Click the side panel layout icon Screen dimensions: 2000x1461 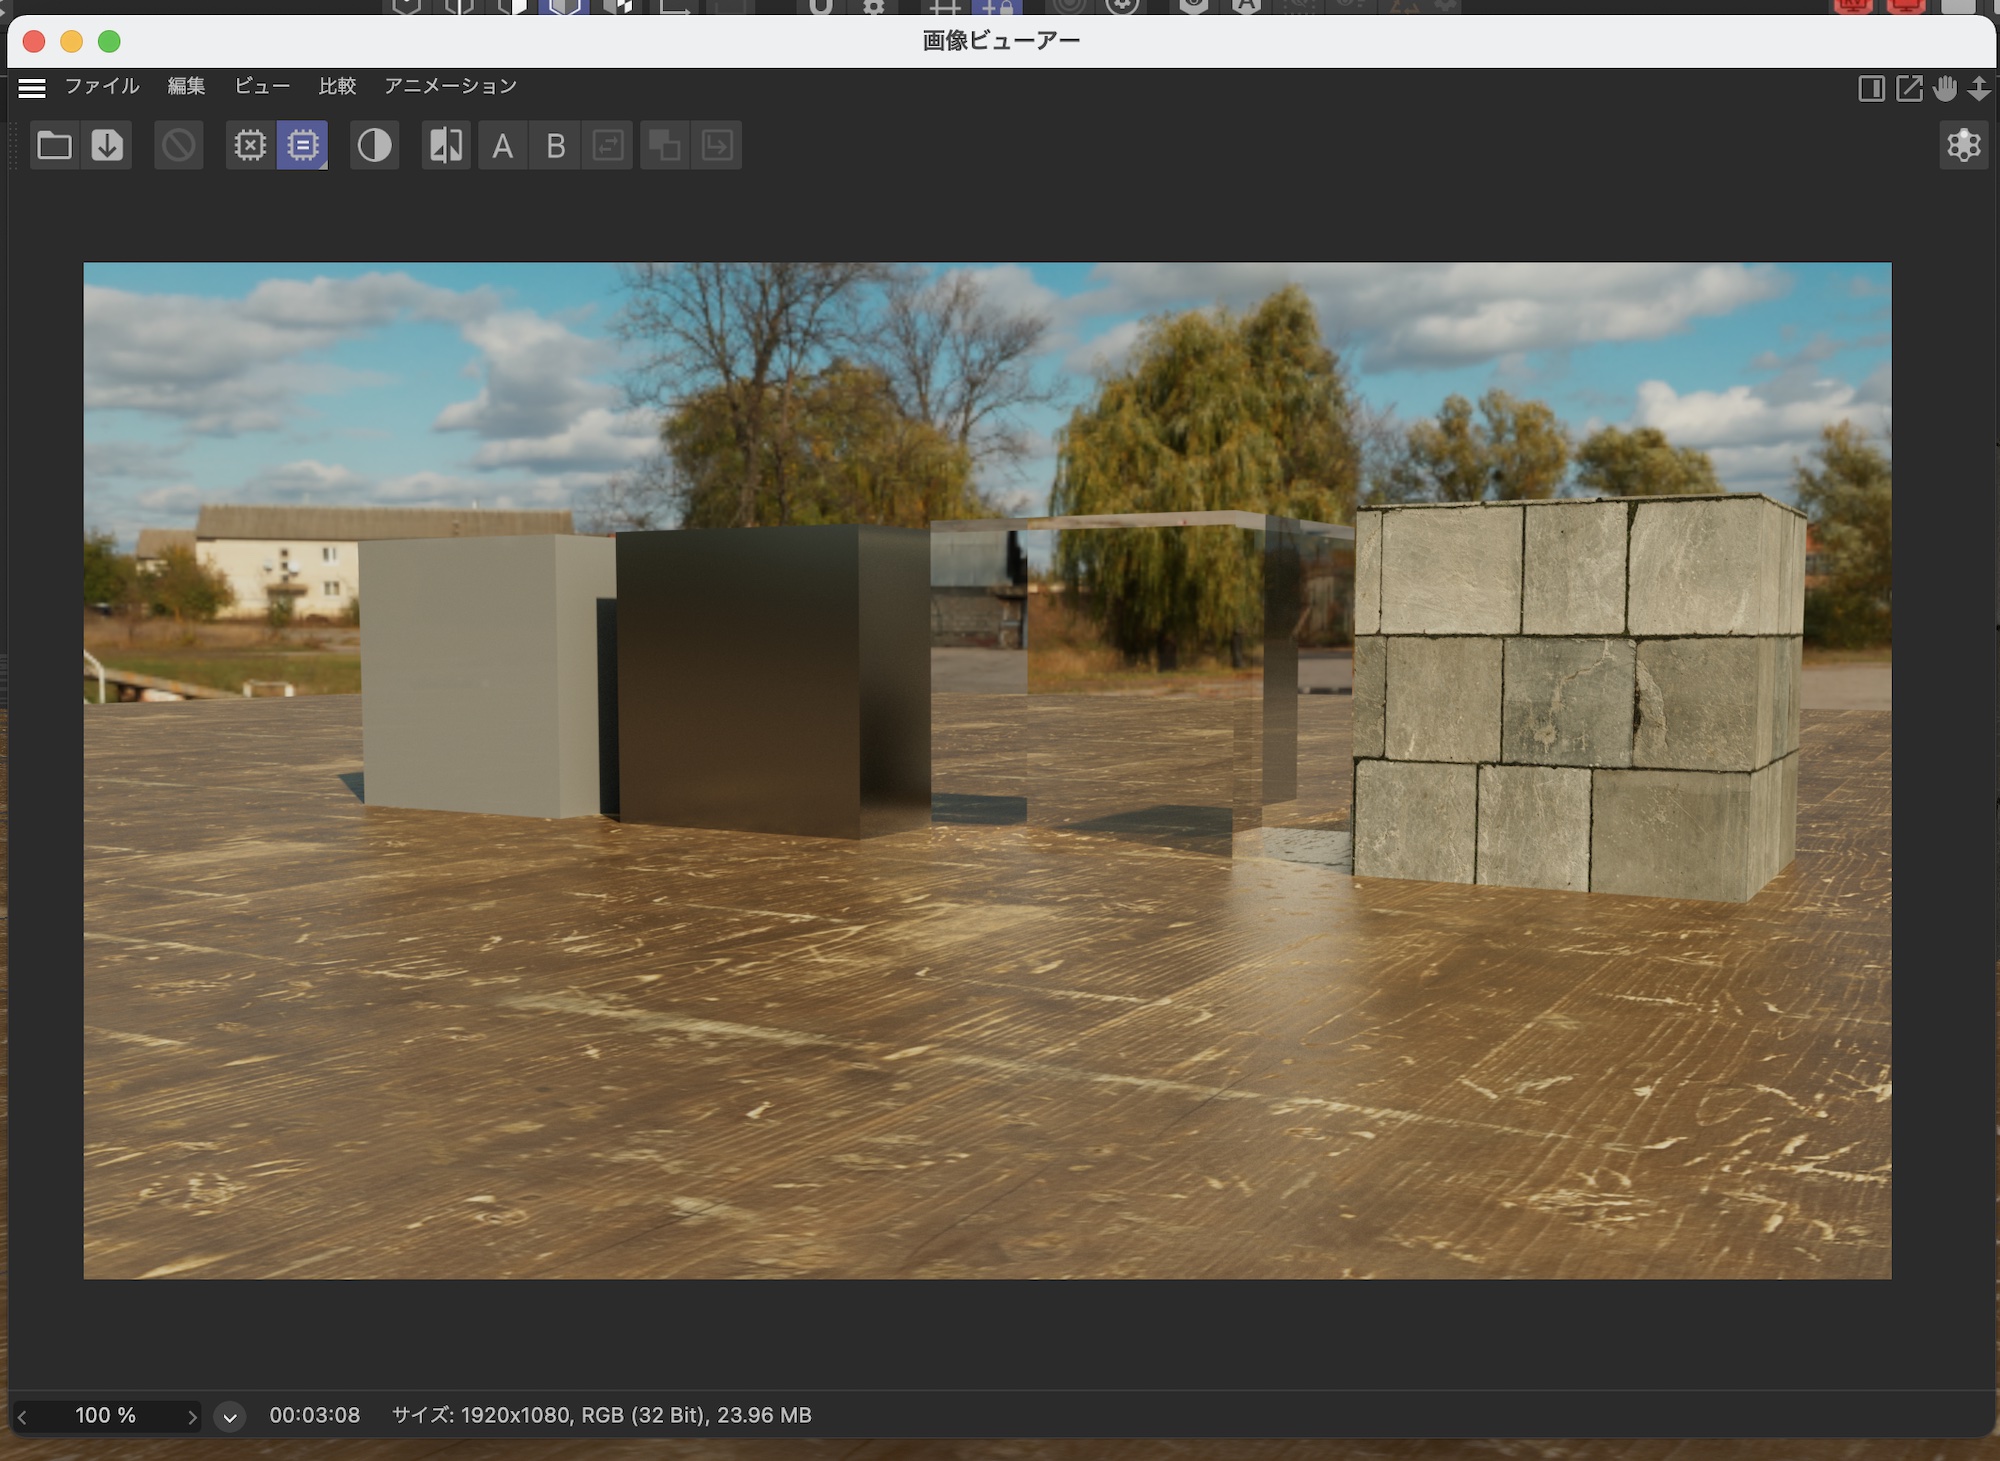point(1871,88)
